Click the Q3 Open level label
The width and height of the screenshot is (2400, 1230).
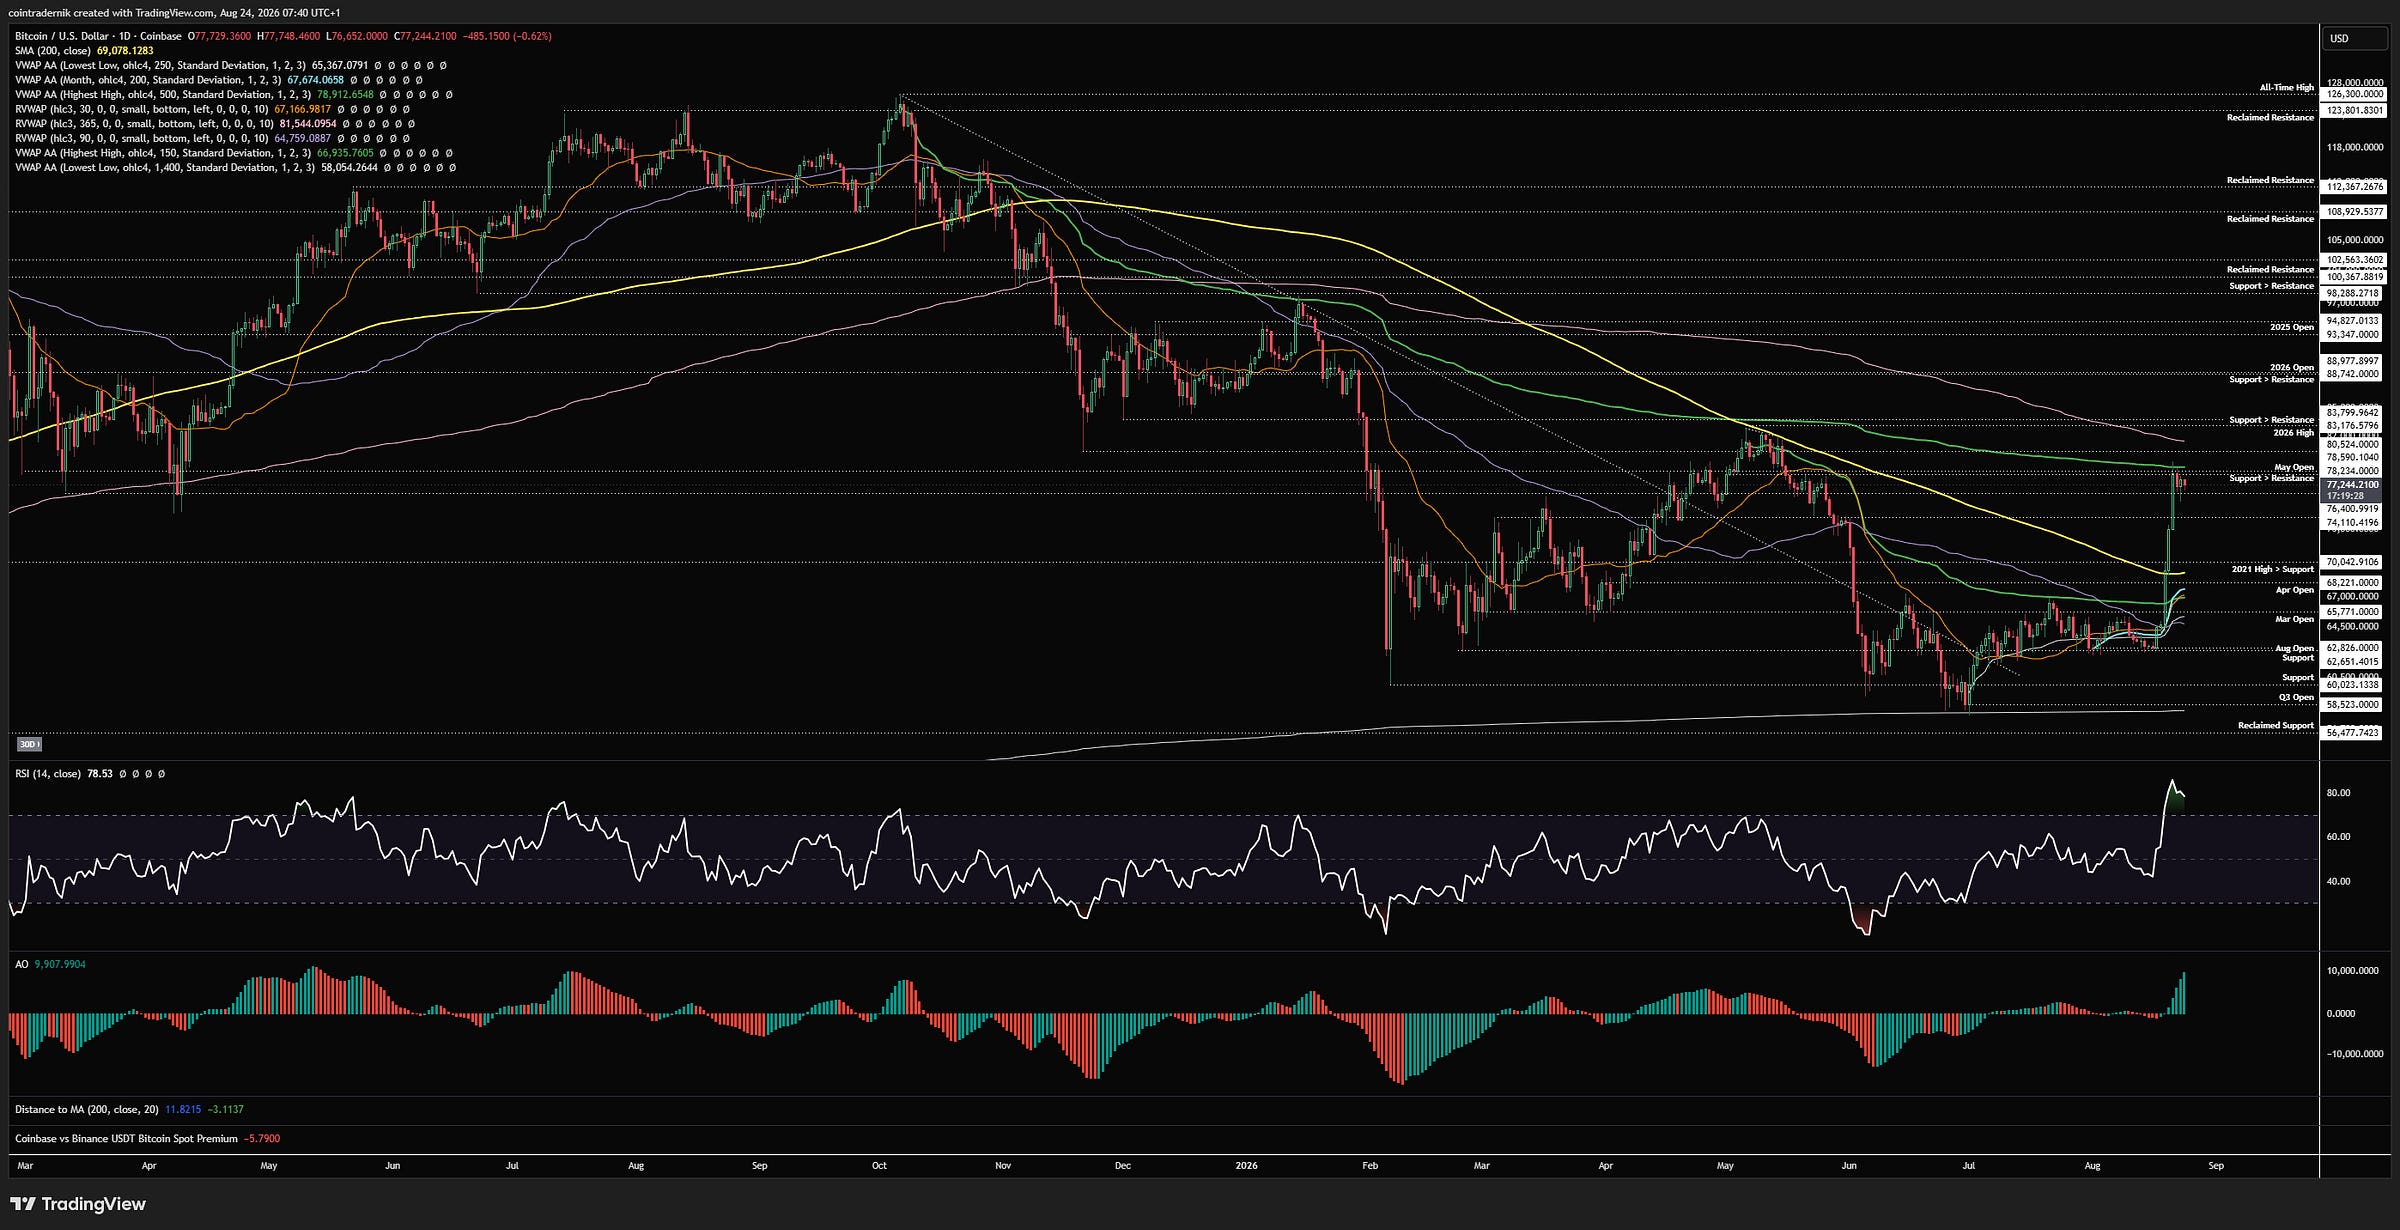pos(2297,697)
